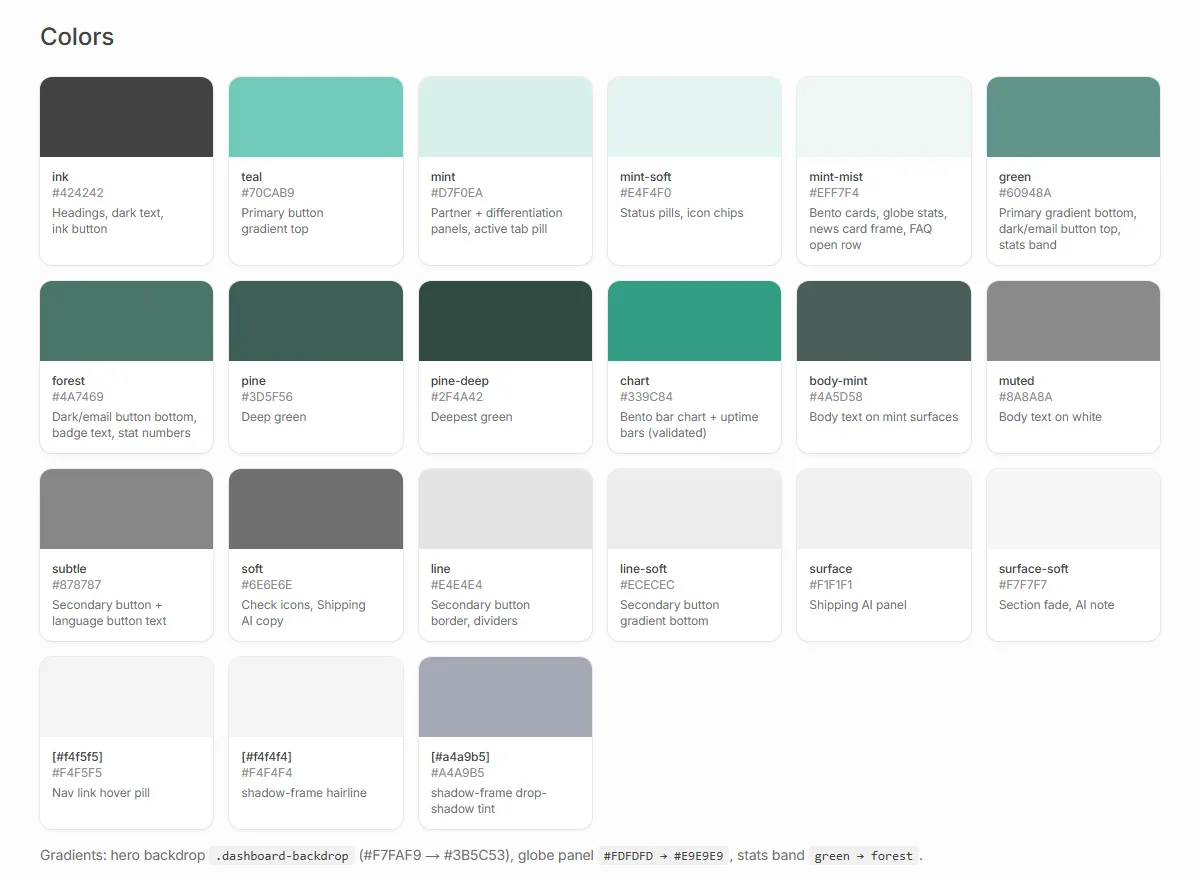
Task: Click the Colors heading
Action: coord(77,37)
